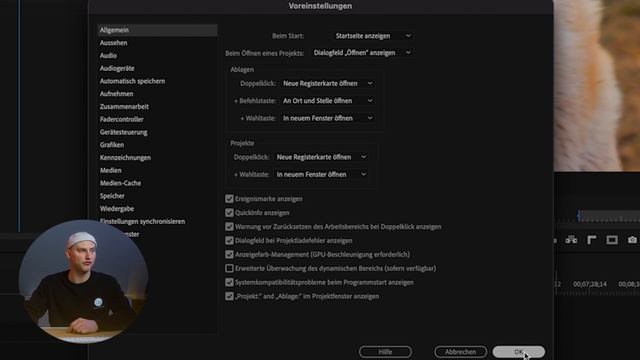
Task: Click the Projekte group label
Action: point(242,143)
